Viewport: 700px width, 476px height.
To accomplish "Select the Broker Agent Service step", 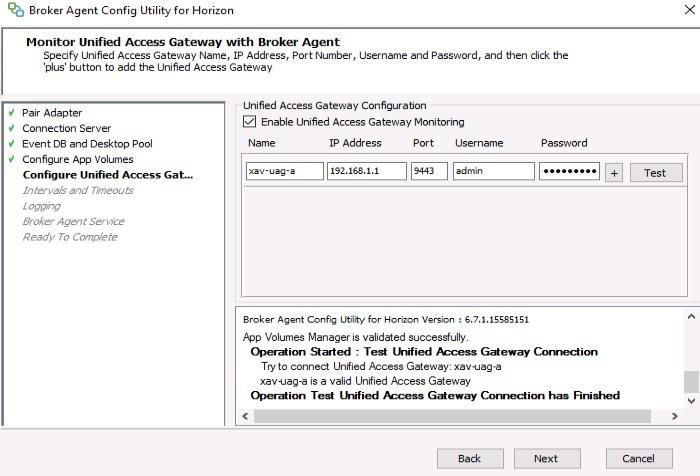I will [x=73, y=221].
